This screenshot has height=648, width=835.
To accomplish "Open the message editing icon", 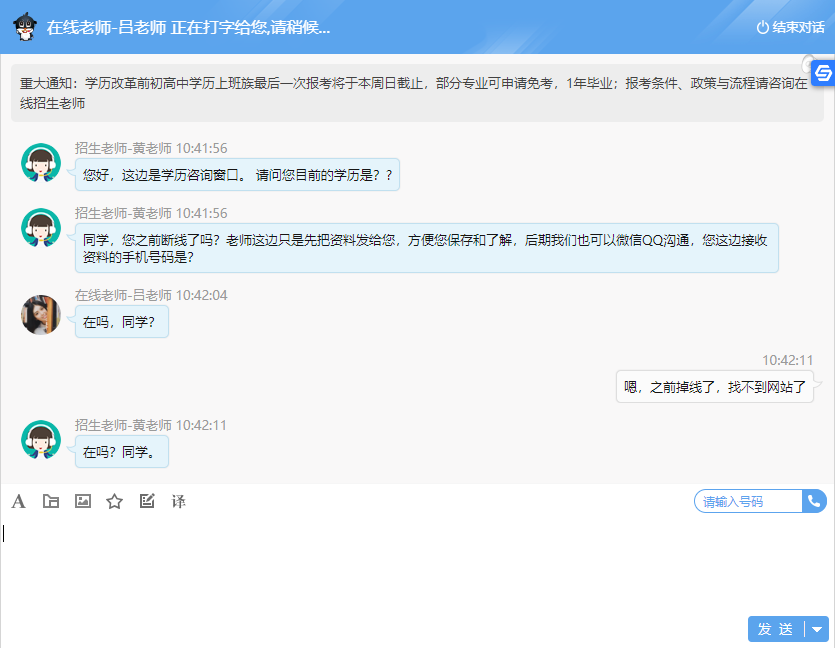I will (x=146, y=501).
